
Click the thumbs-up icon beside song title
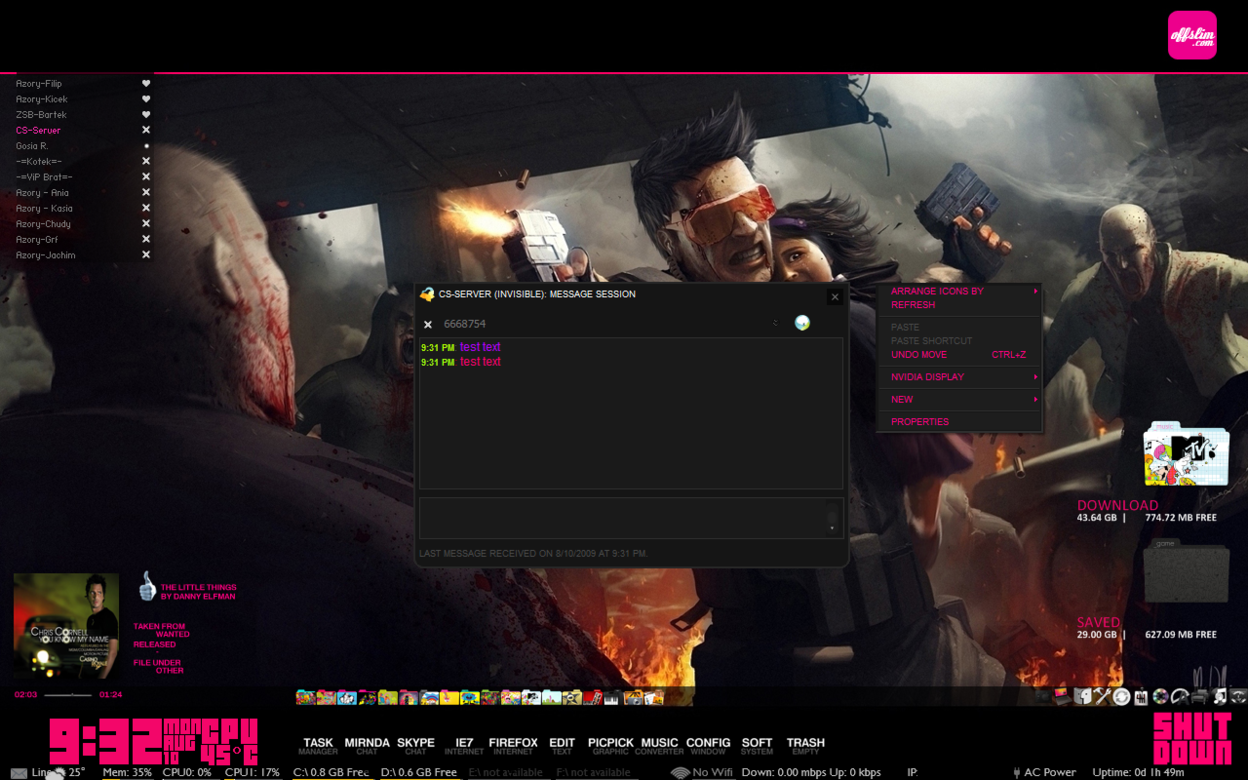coord(146,586)
